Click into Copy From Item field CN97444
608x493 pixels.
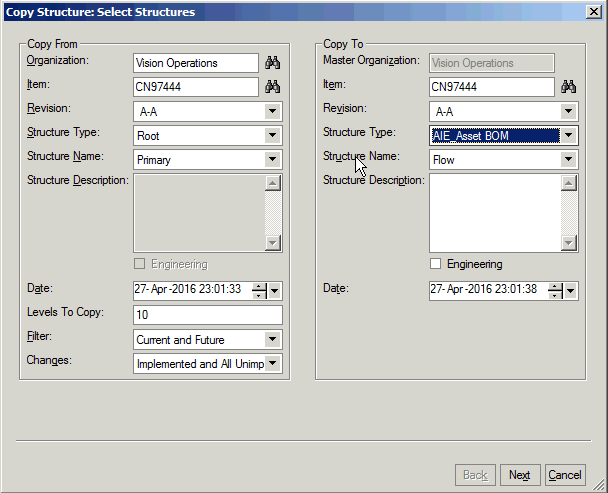point(196,86)
